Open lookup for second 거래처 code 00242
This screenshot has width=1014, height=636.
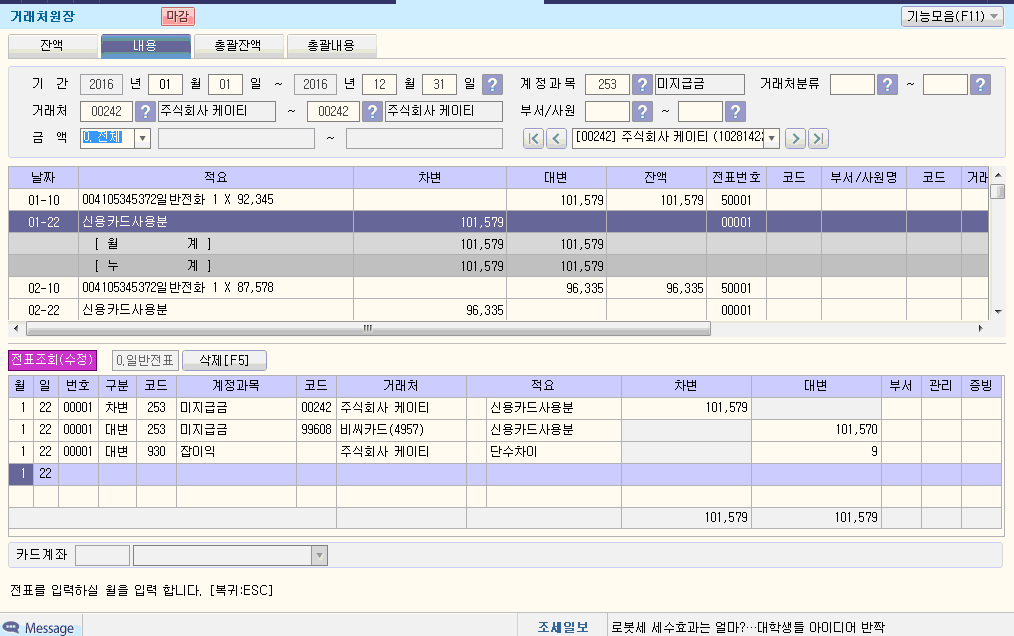372,112
